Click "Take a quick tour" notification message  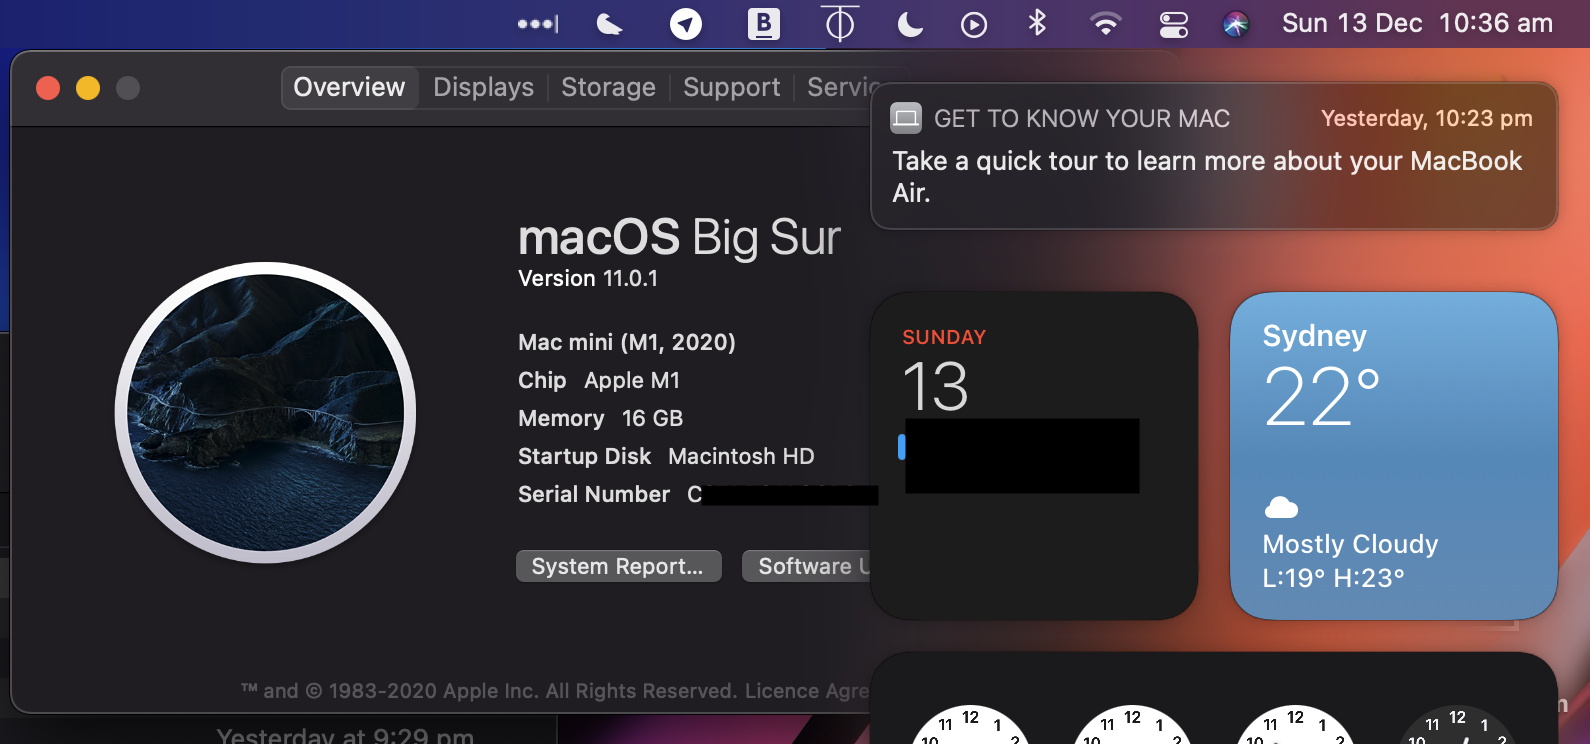1207,177
